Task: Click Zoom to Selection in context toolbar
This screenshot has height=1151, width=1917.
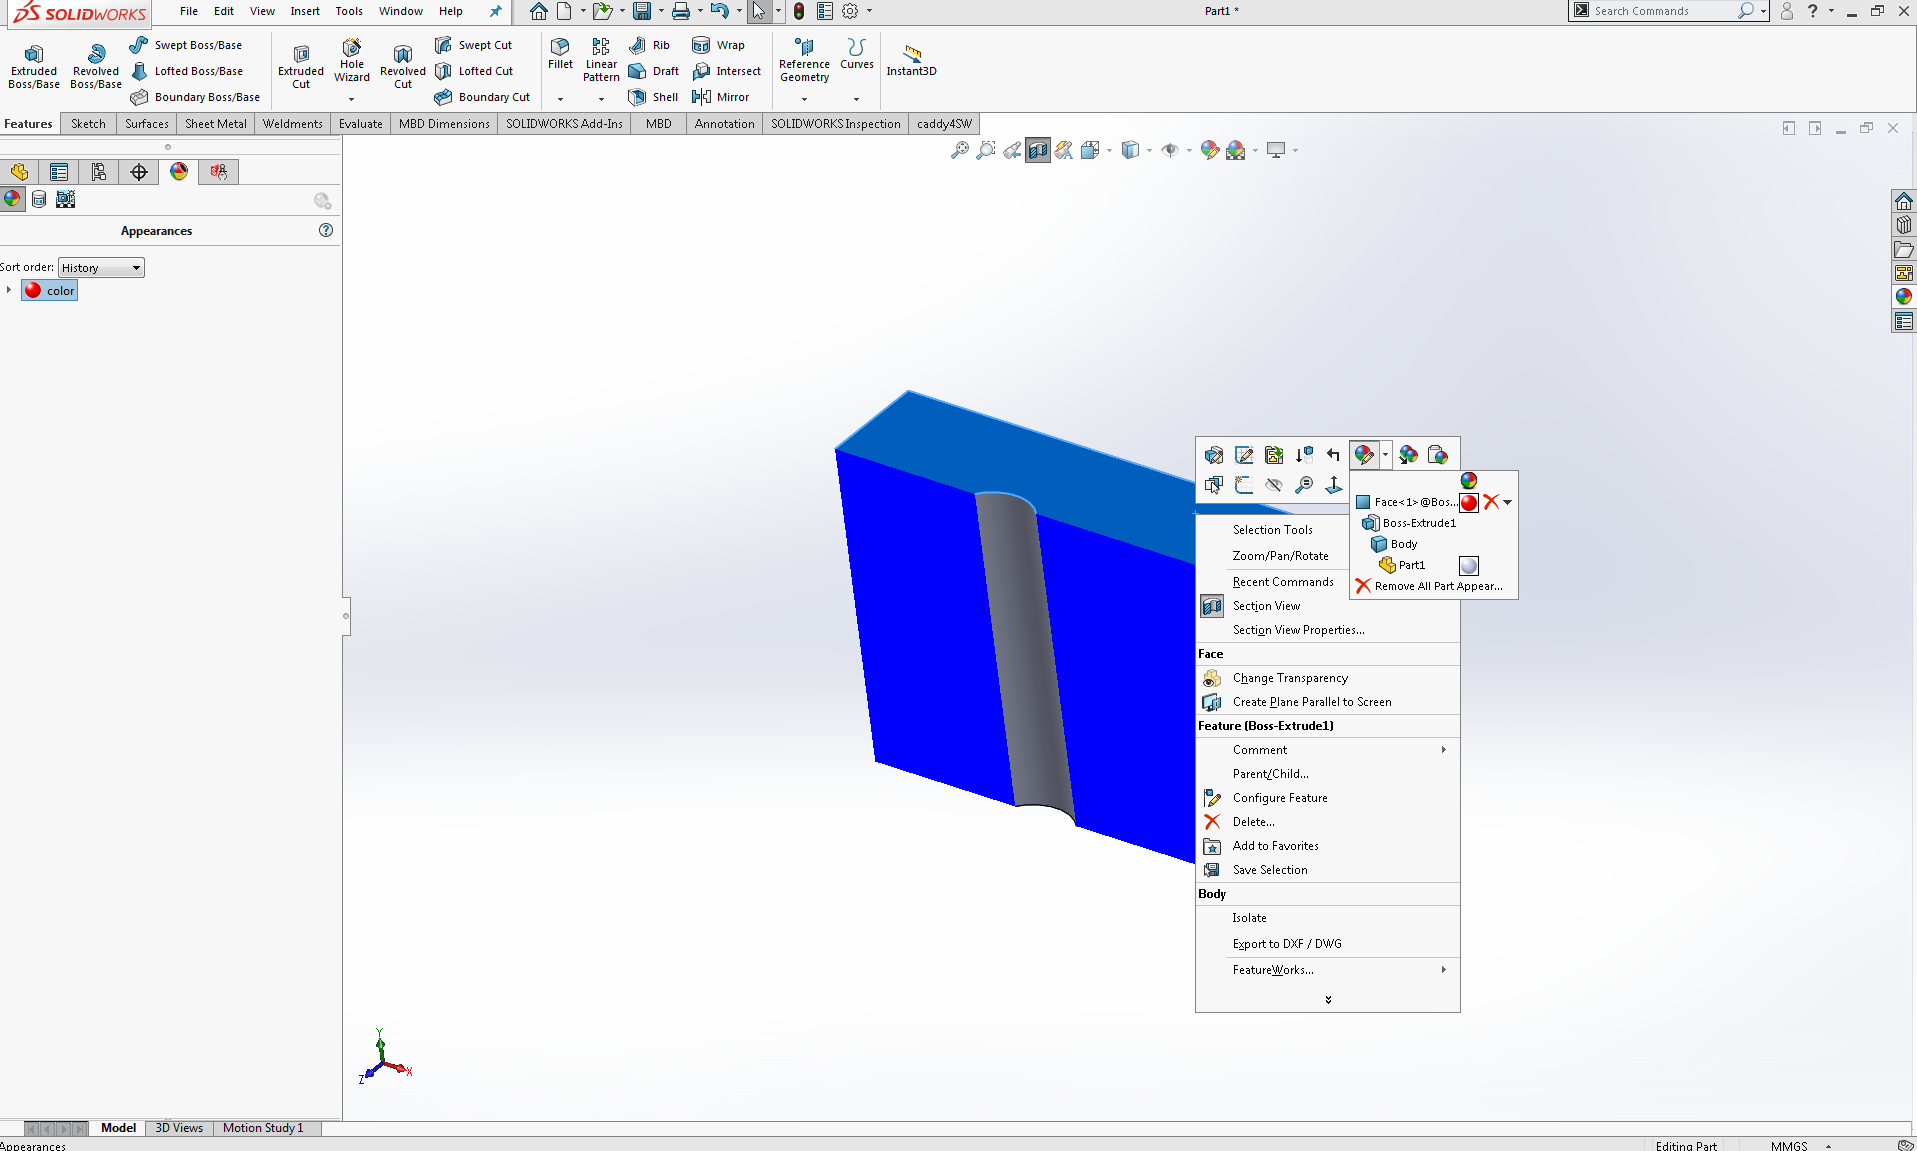Action: point(1303,485)
